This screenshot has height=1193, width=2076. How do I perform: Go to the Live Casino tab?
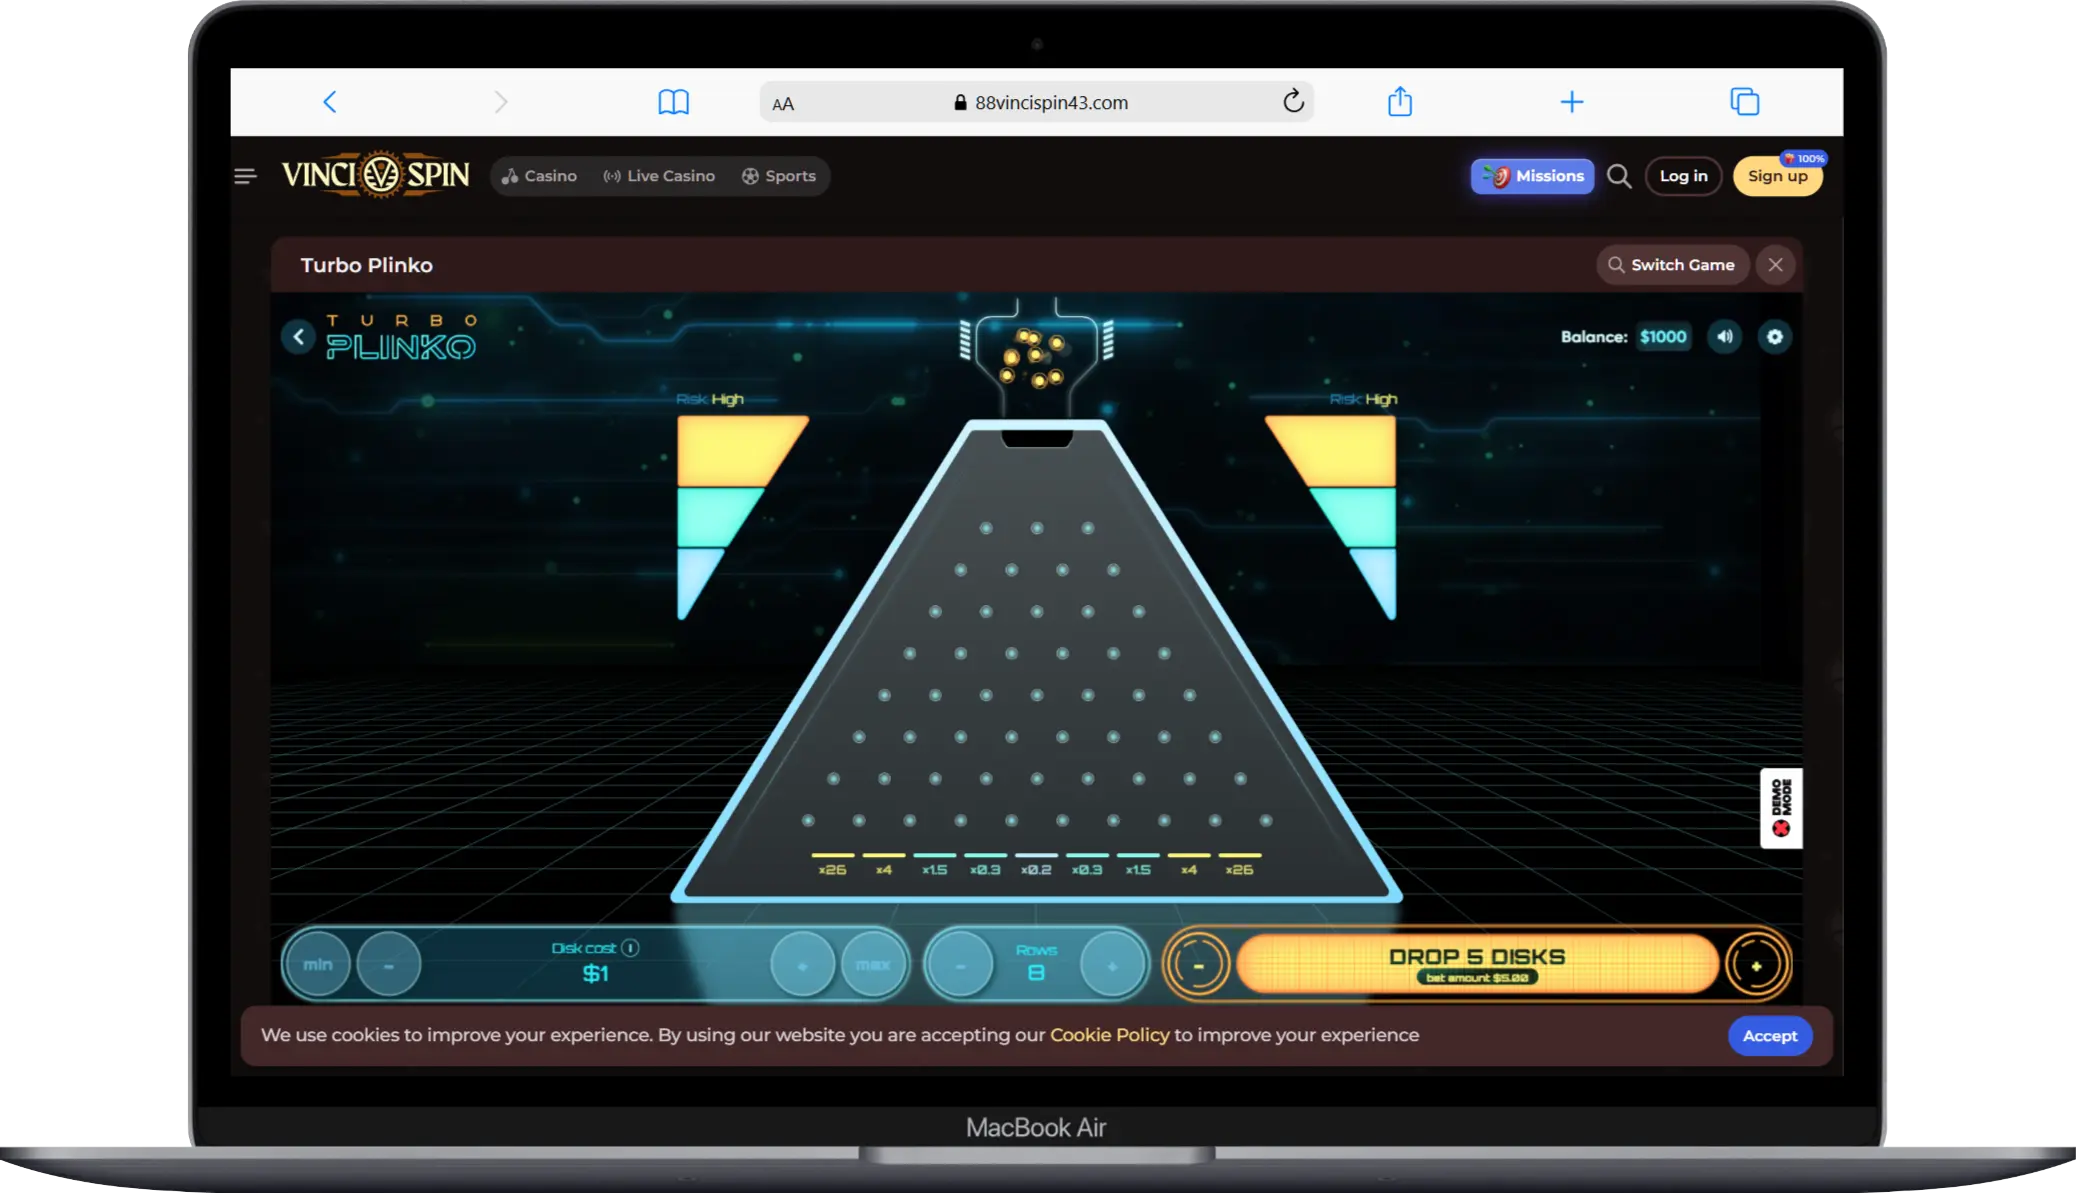[659, 176]
